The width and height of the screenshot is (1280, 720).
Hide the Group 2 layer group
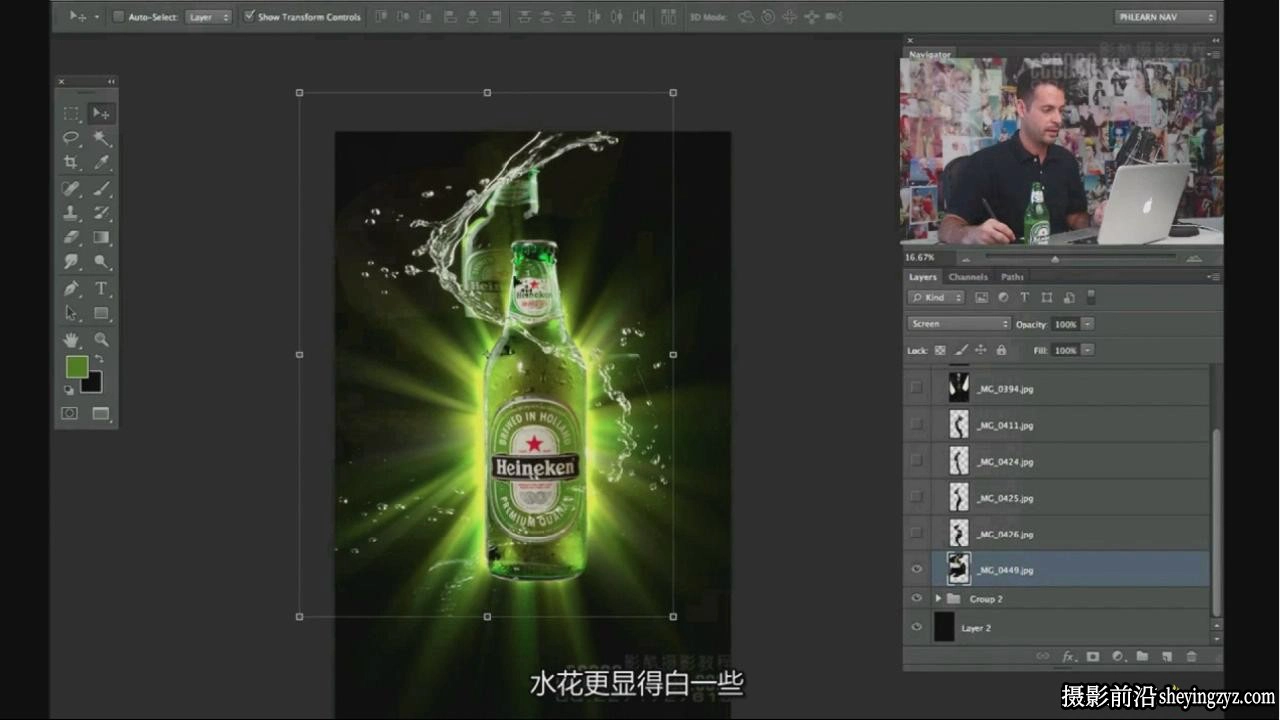click(916, 599)
